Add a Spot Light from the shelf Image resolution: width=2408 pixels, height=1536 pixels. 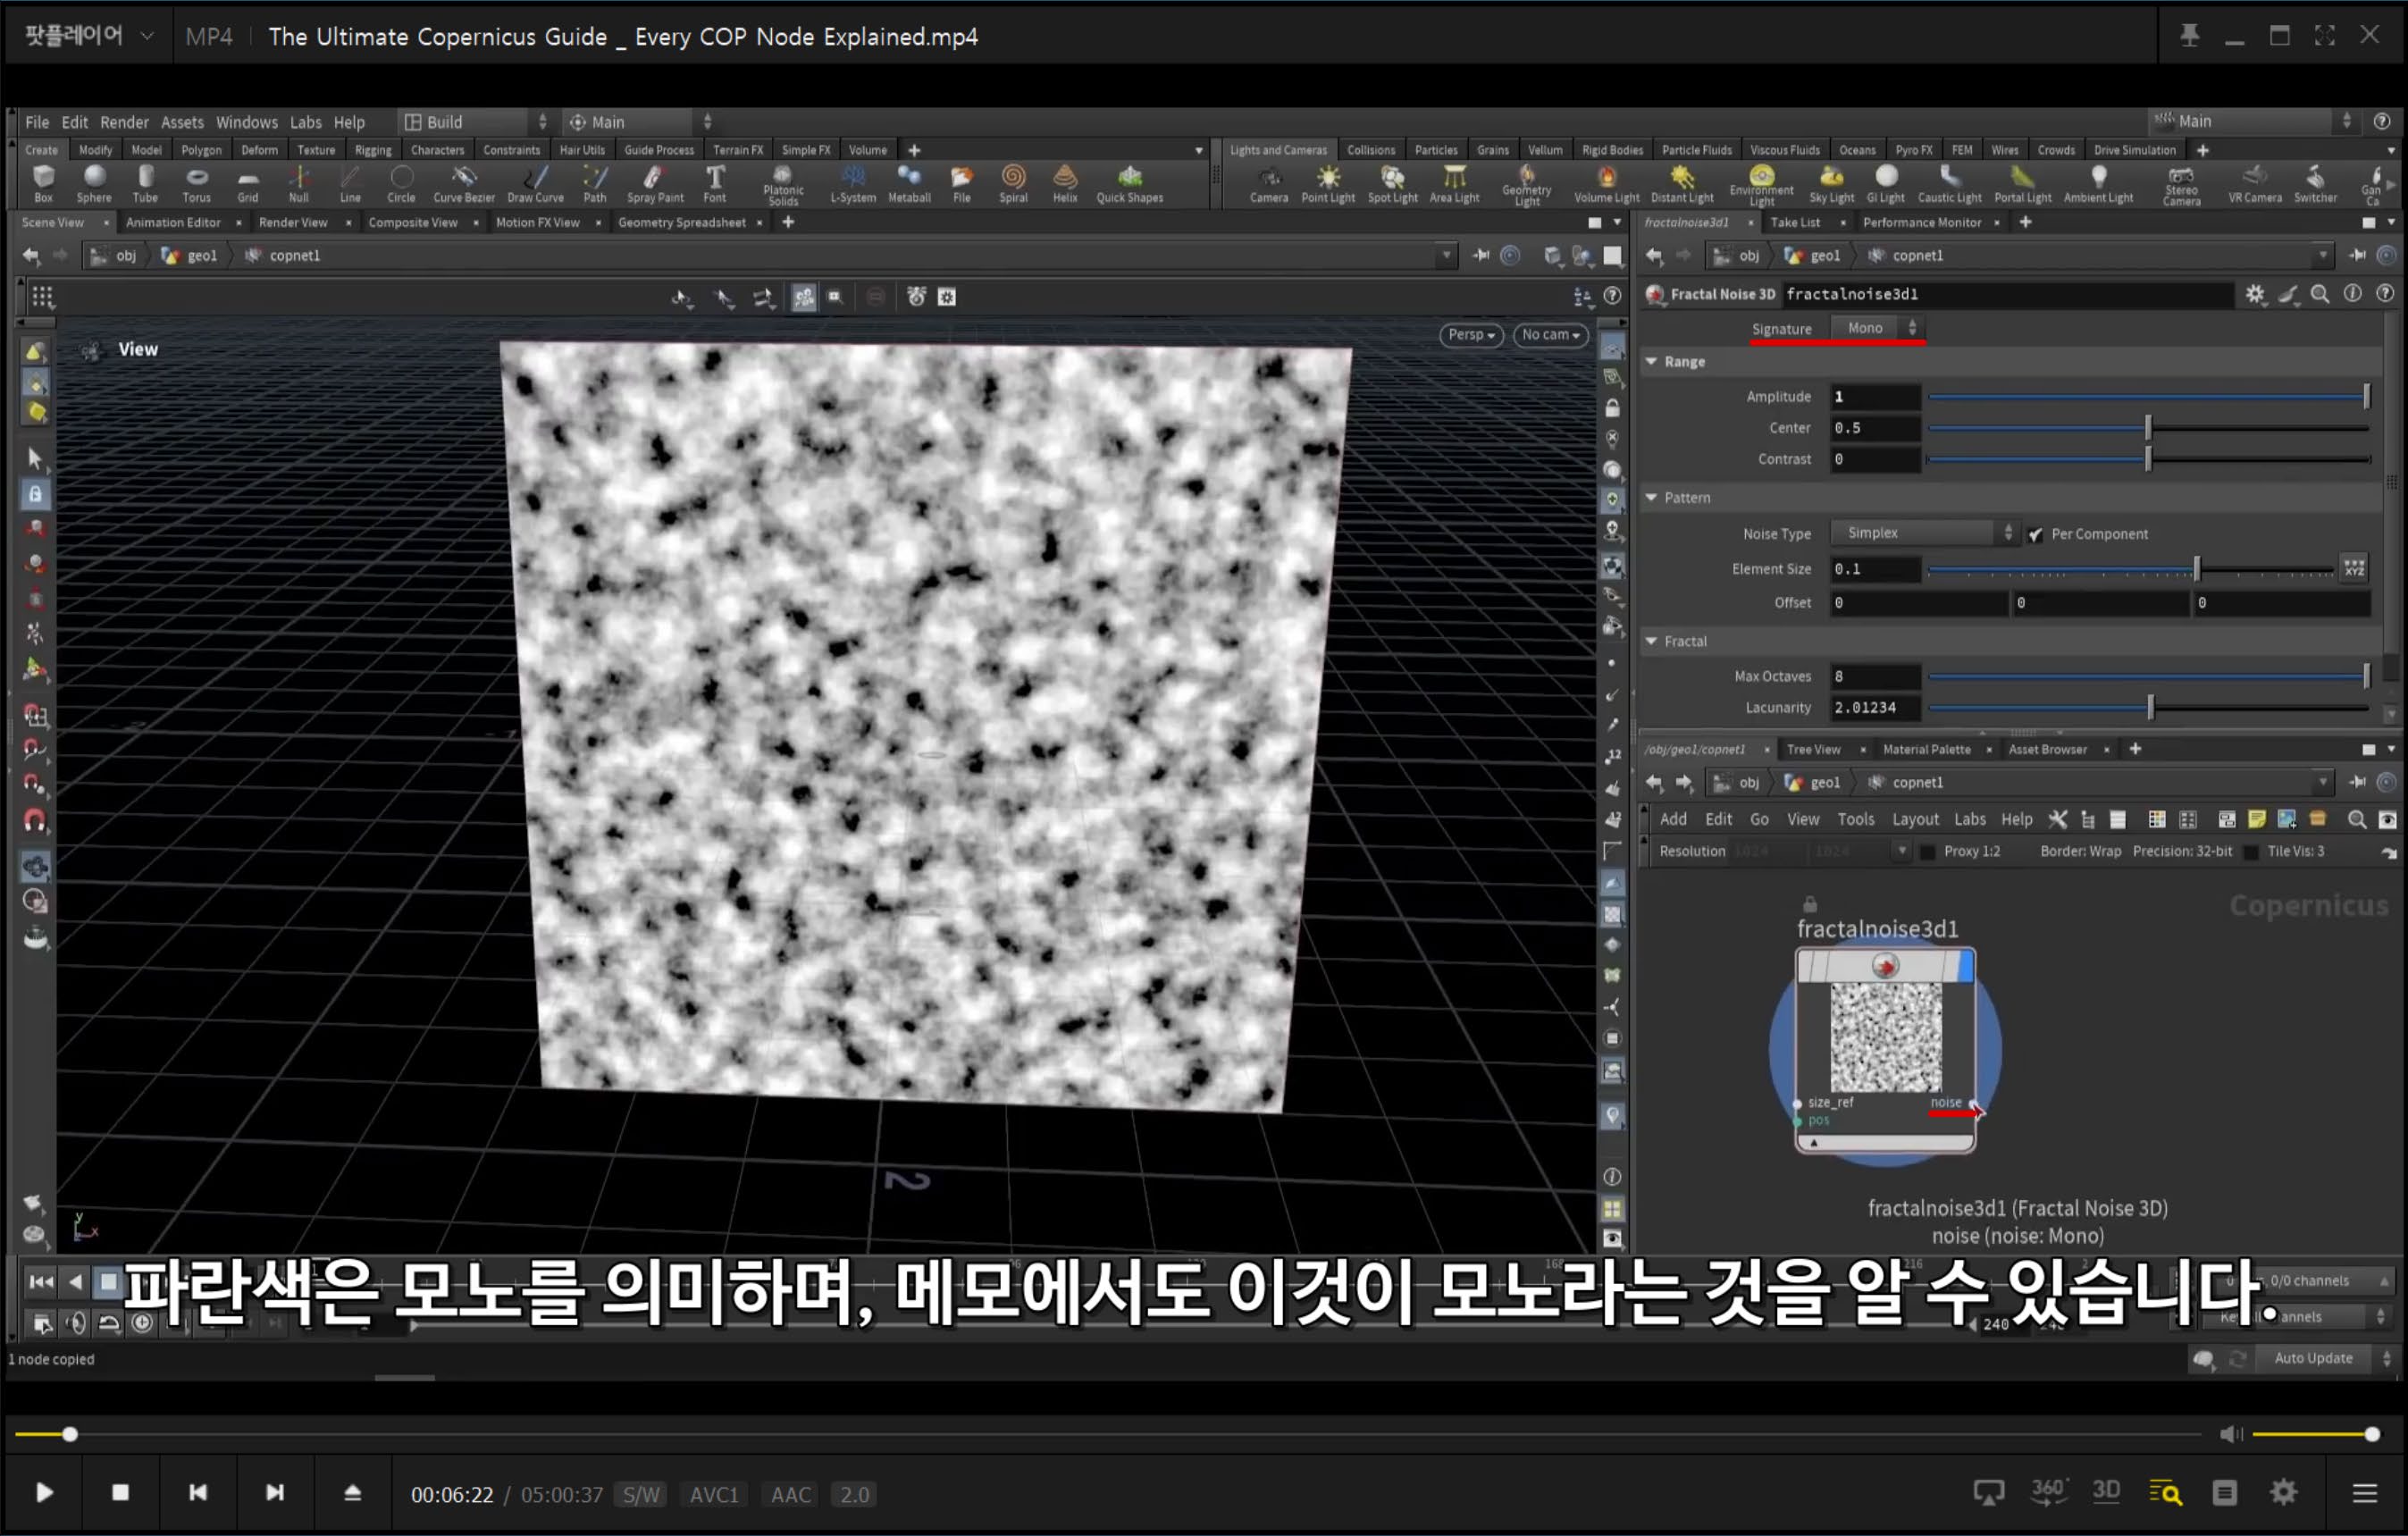point(1393,184)
